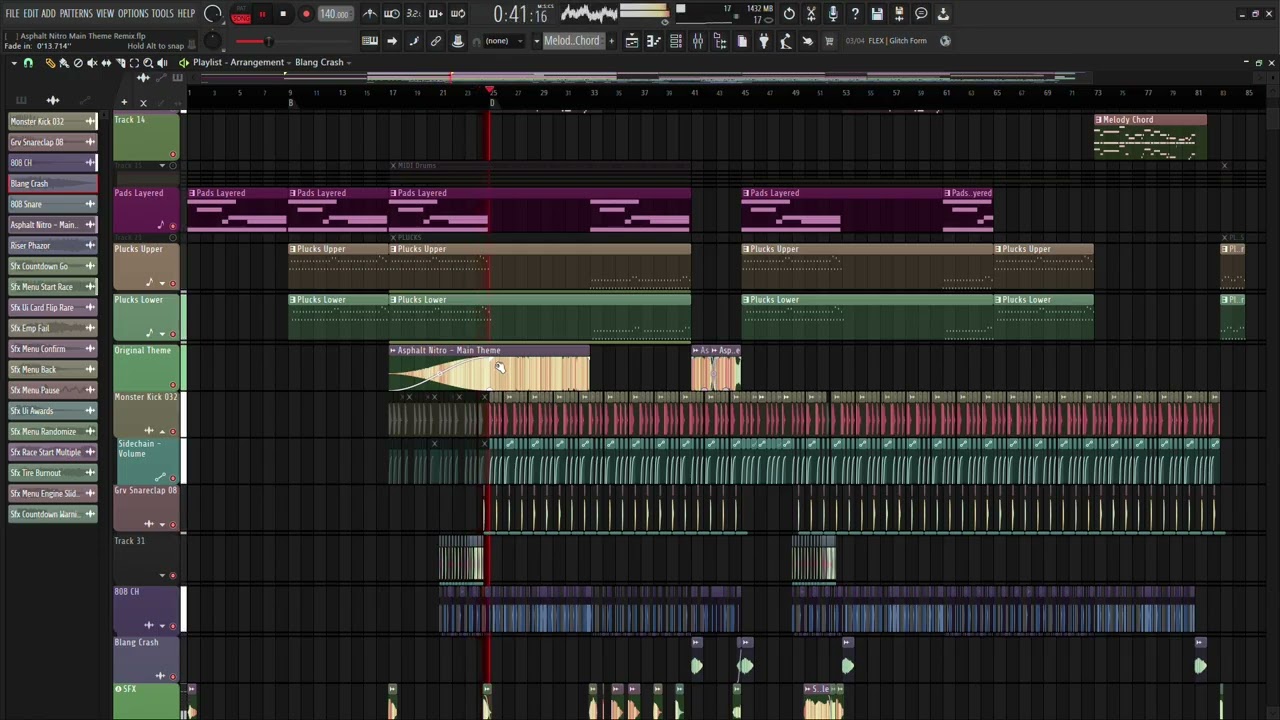Pause playback with the pause button
This screenshot has height=720, width=1280.
[x=262, y=14]
